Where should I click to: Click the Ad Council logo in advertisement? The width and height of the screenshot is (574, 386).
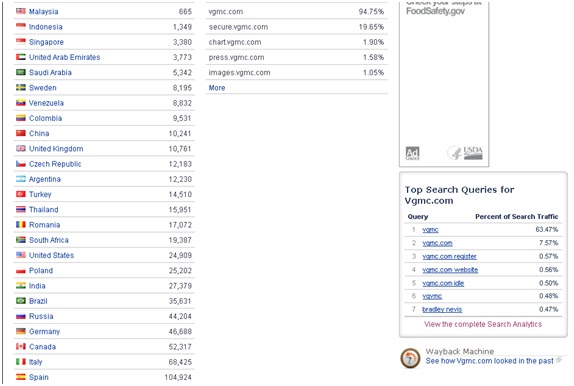click(412, 153)
